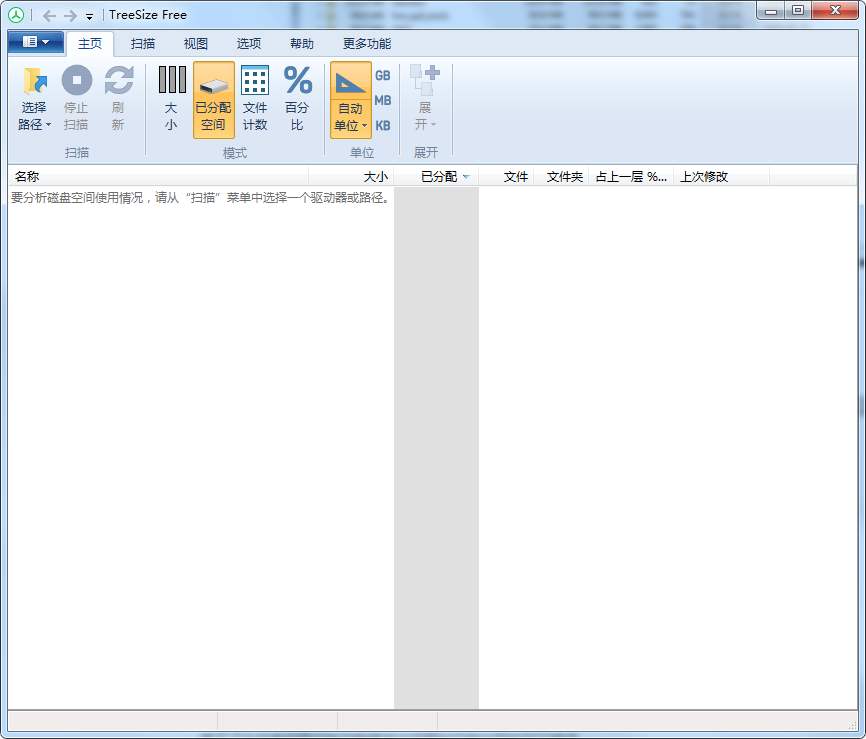Close the TreeSize Free window

[x=836, y=11]
